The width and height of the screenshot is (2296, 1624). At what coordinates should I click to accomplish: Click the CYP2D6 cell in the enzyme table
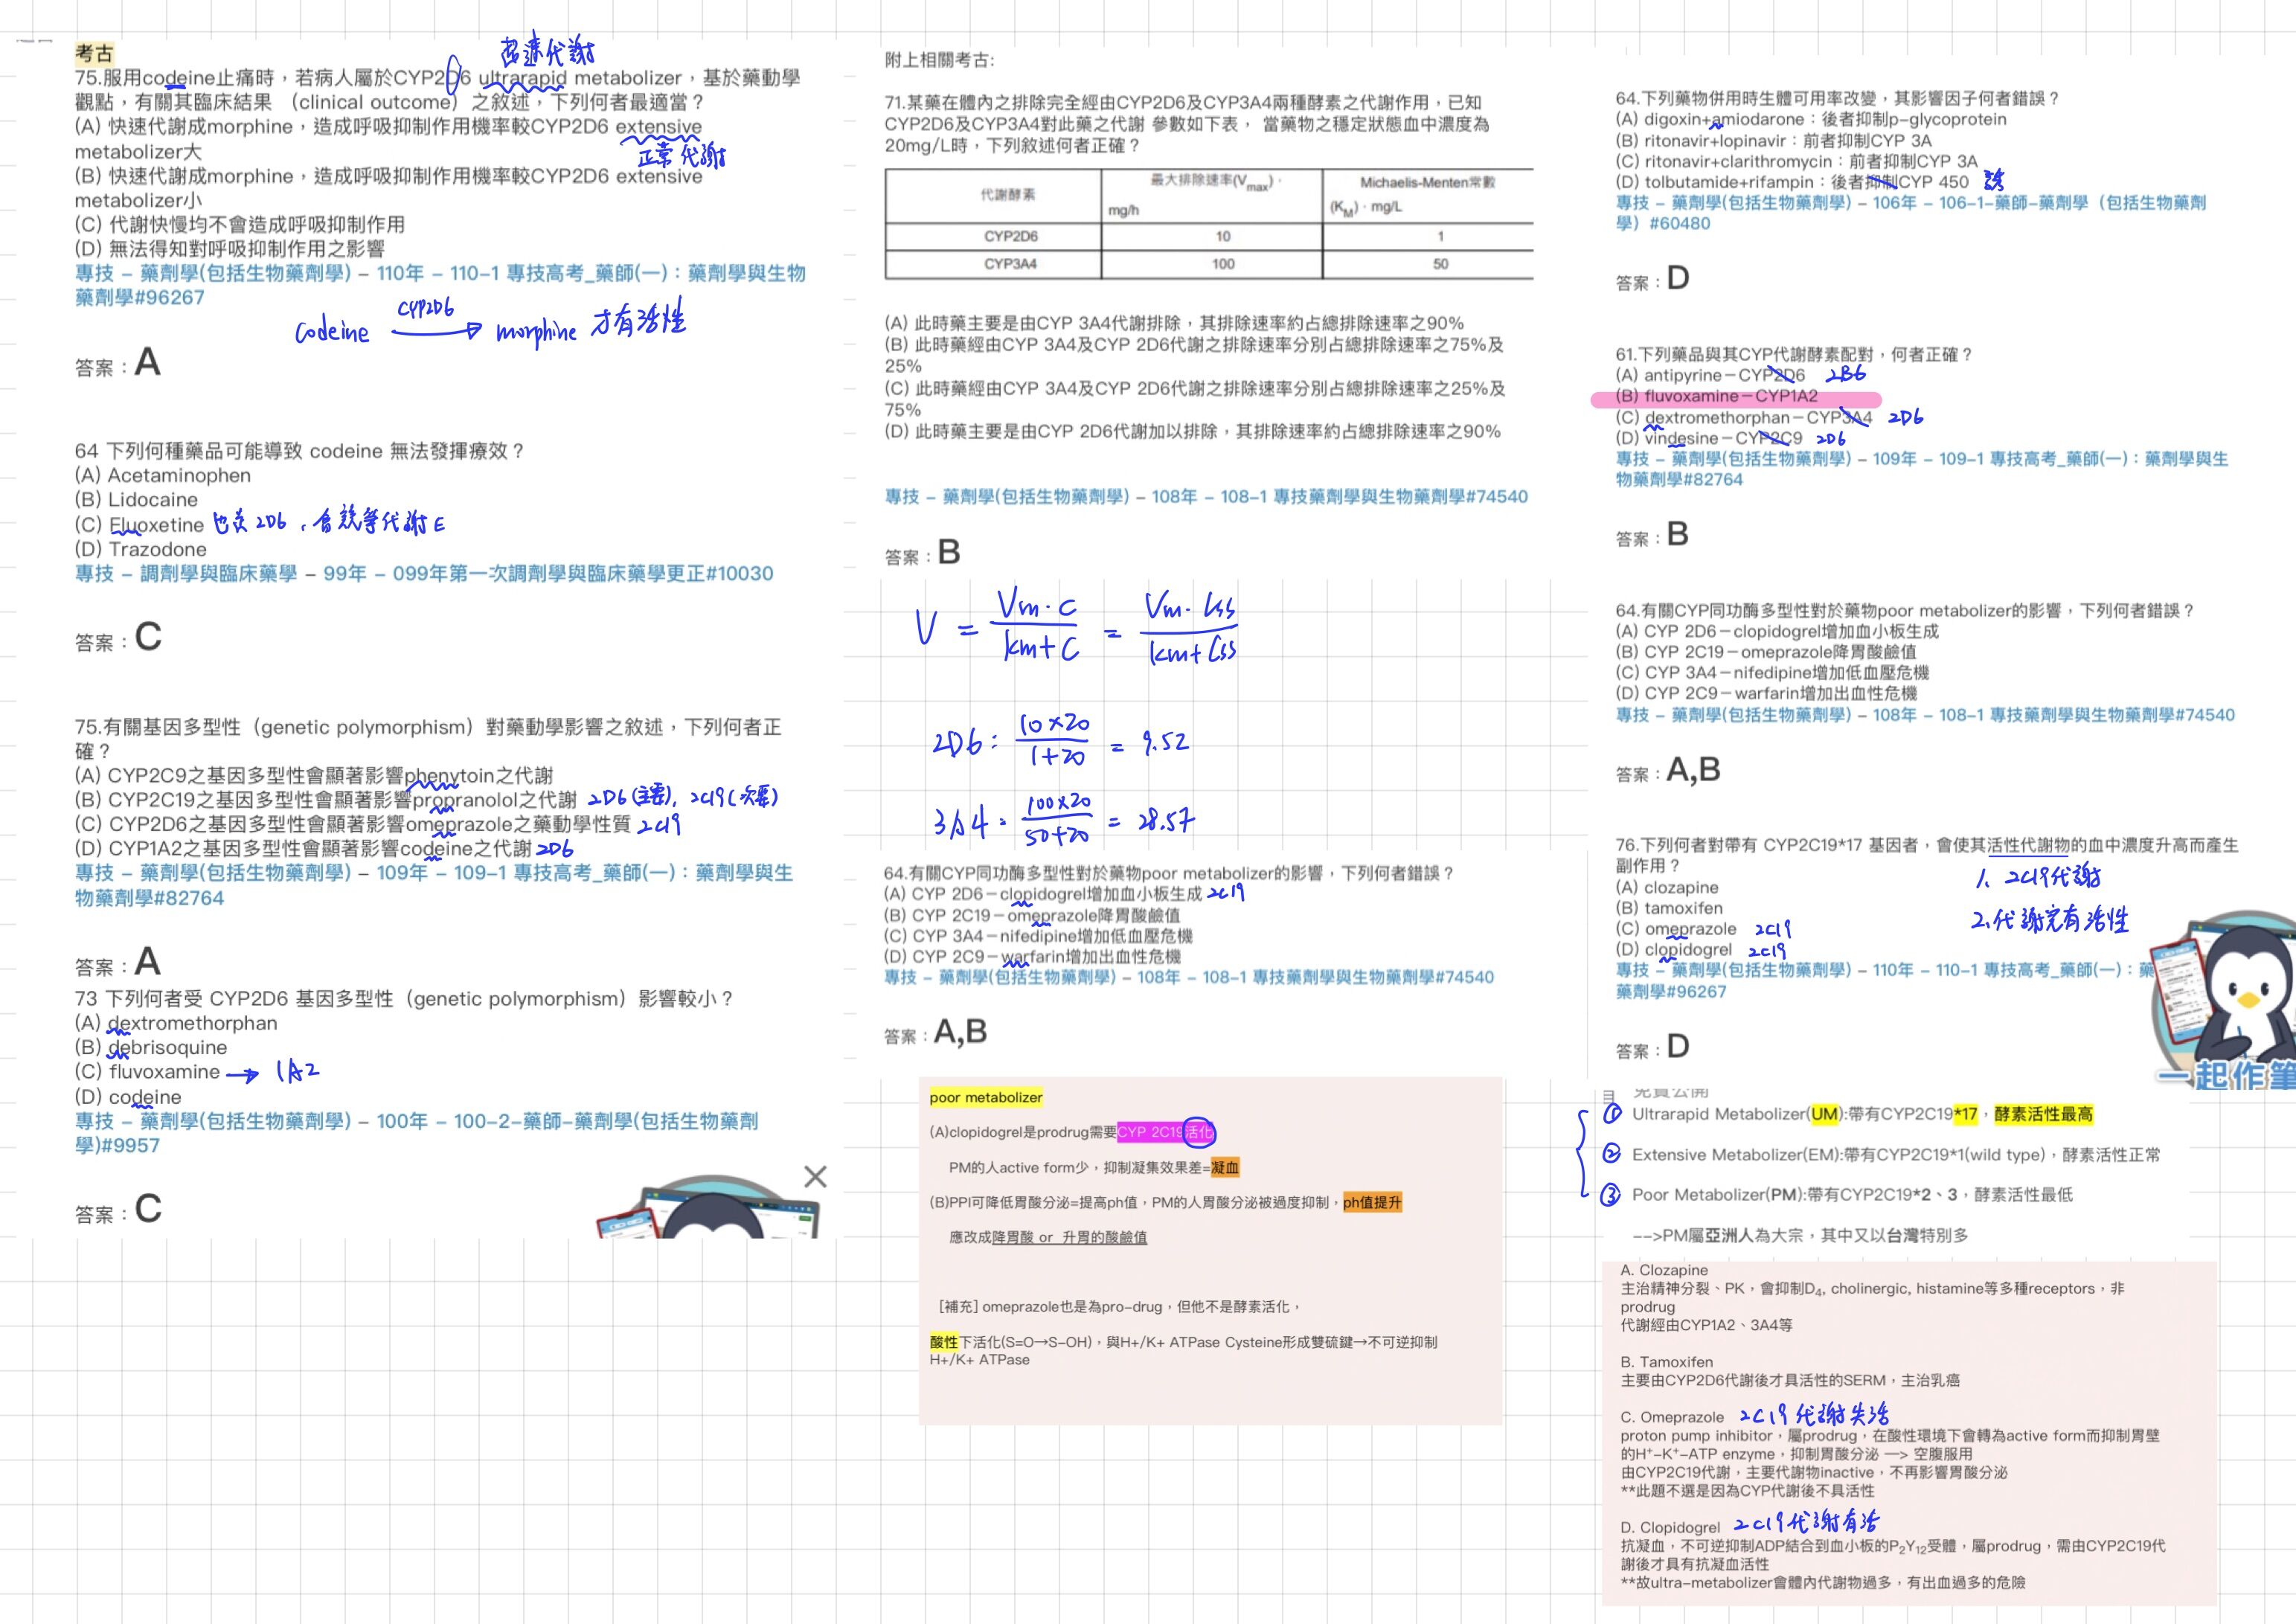(1010, 236)
